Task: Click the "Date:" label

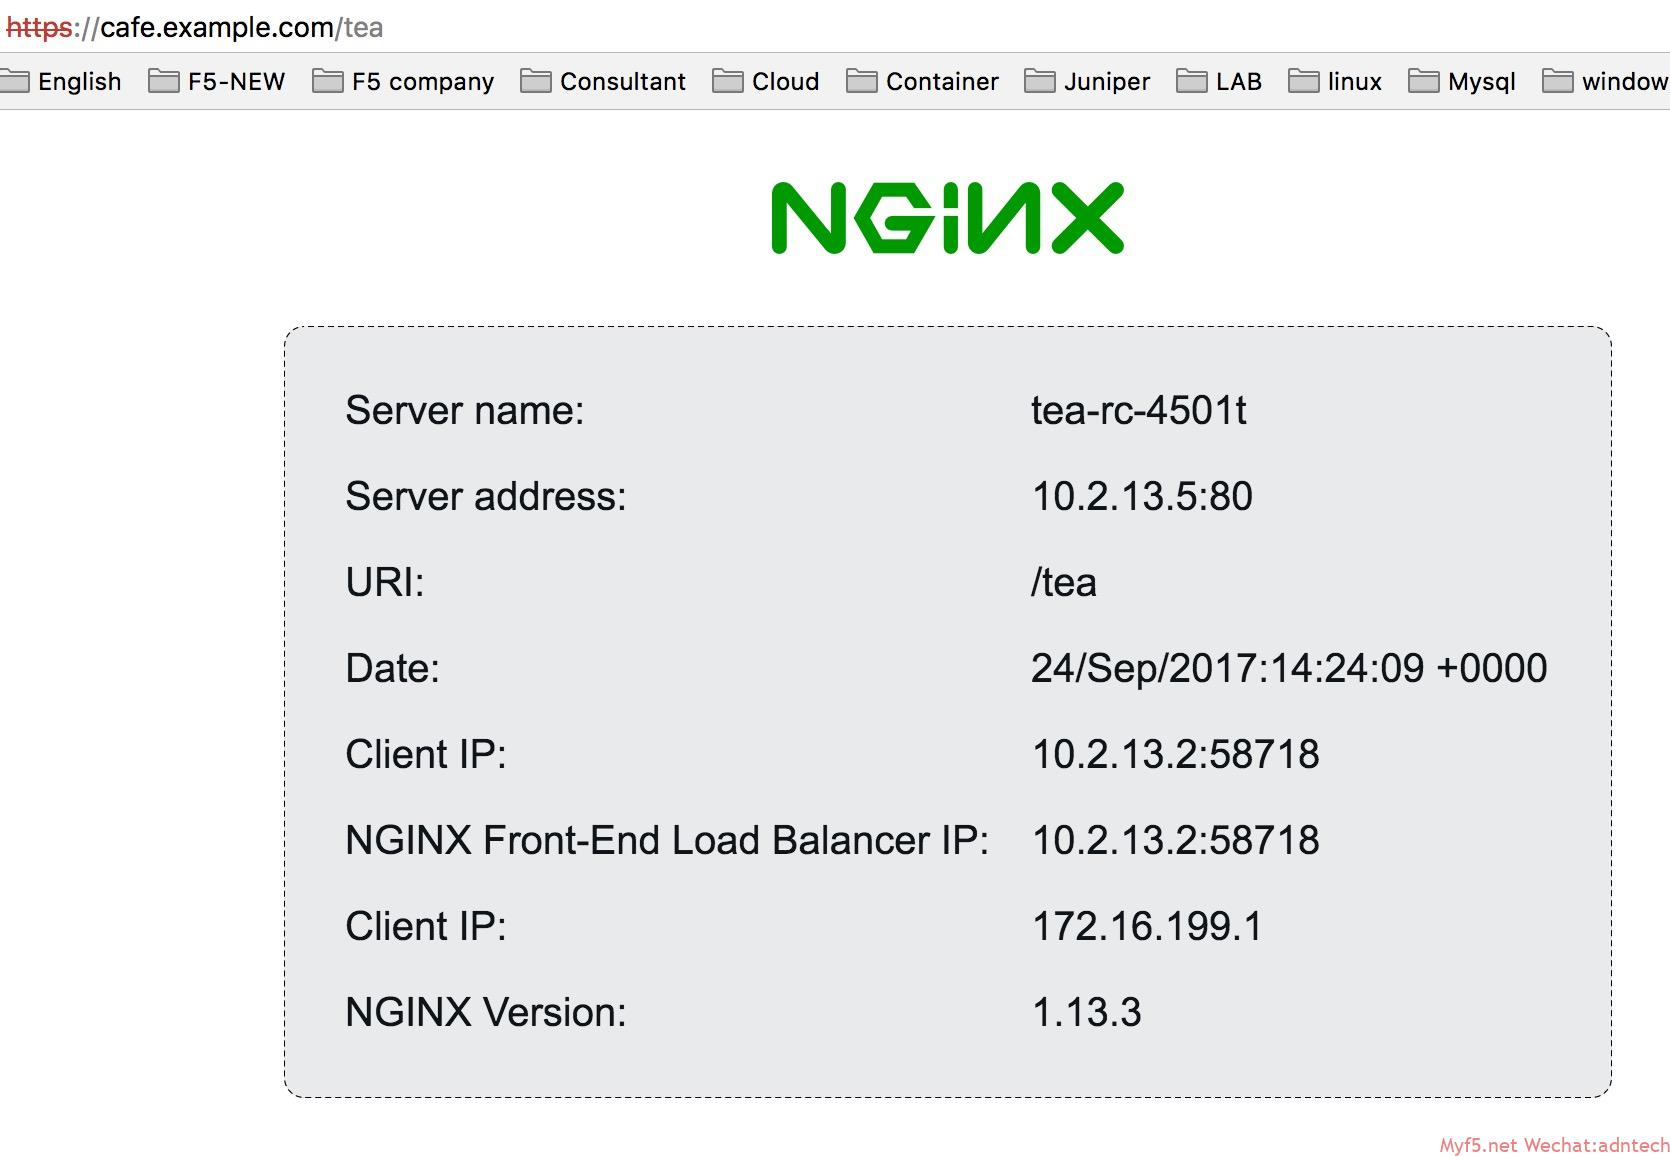Action: 392,668
